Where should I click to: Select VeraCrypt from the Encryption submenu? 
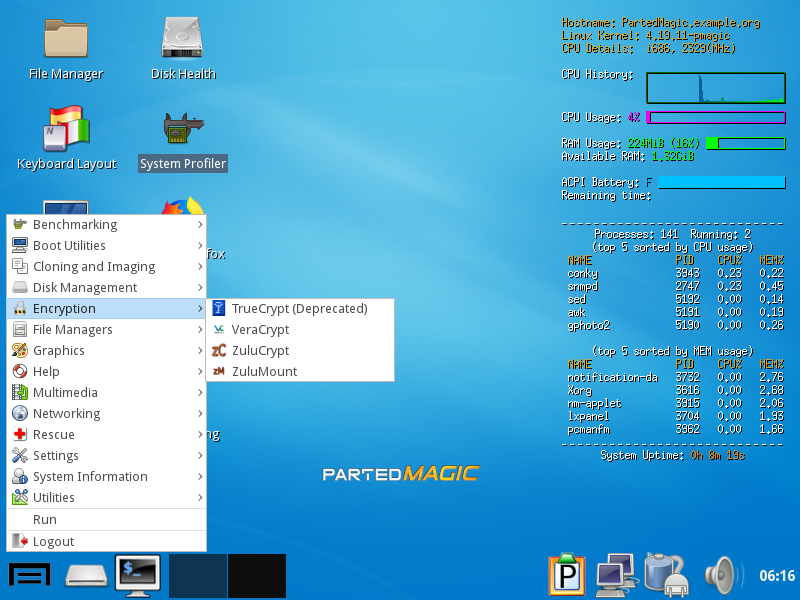click(260, 330)
